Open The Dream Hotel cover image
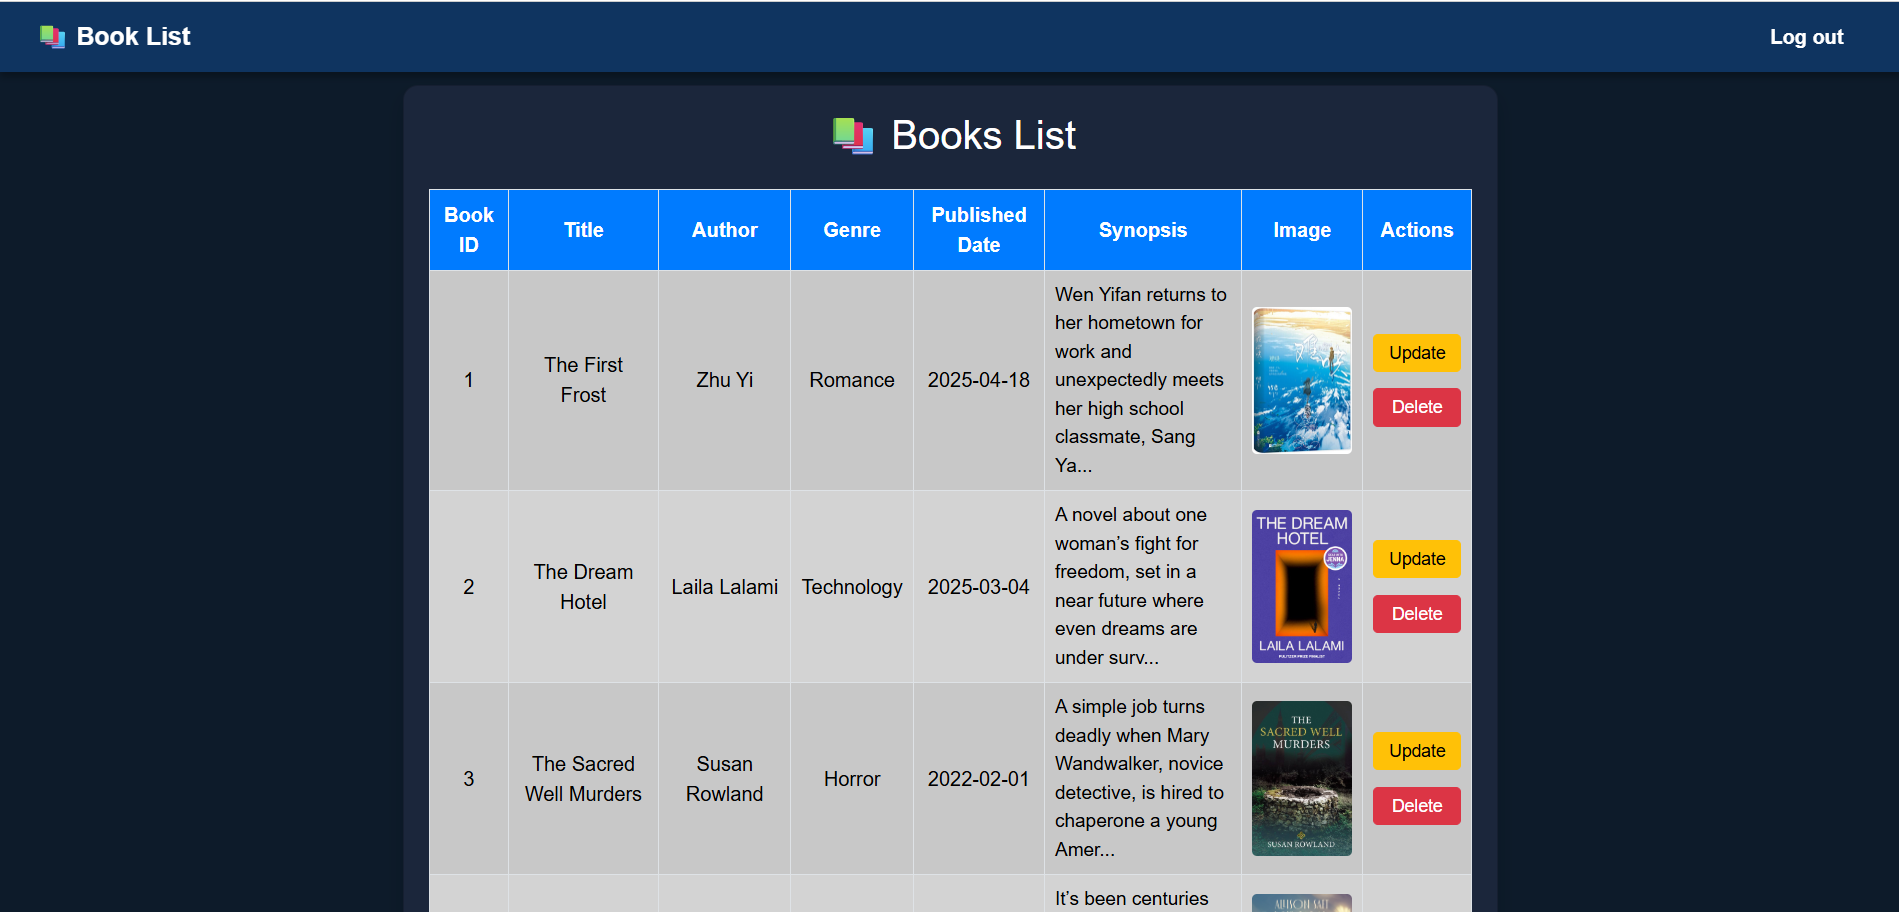This screenshot has height=912, width=1899. (1302, 587)
